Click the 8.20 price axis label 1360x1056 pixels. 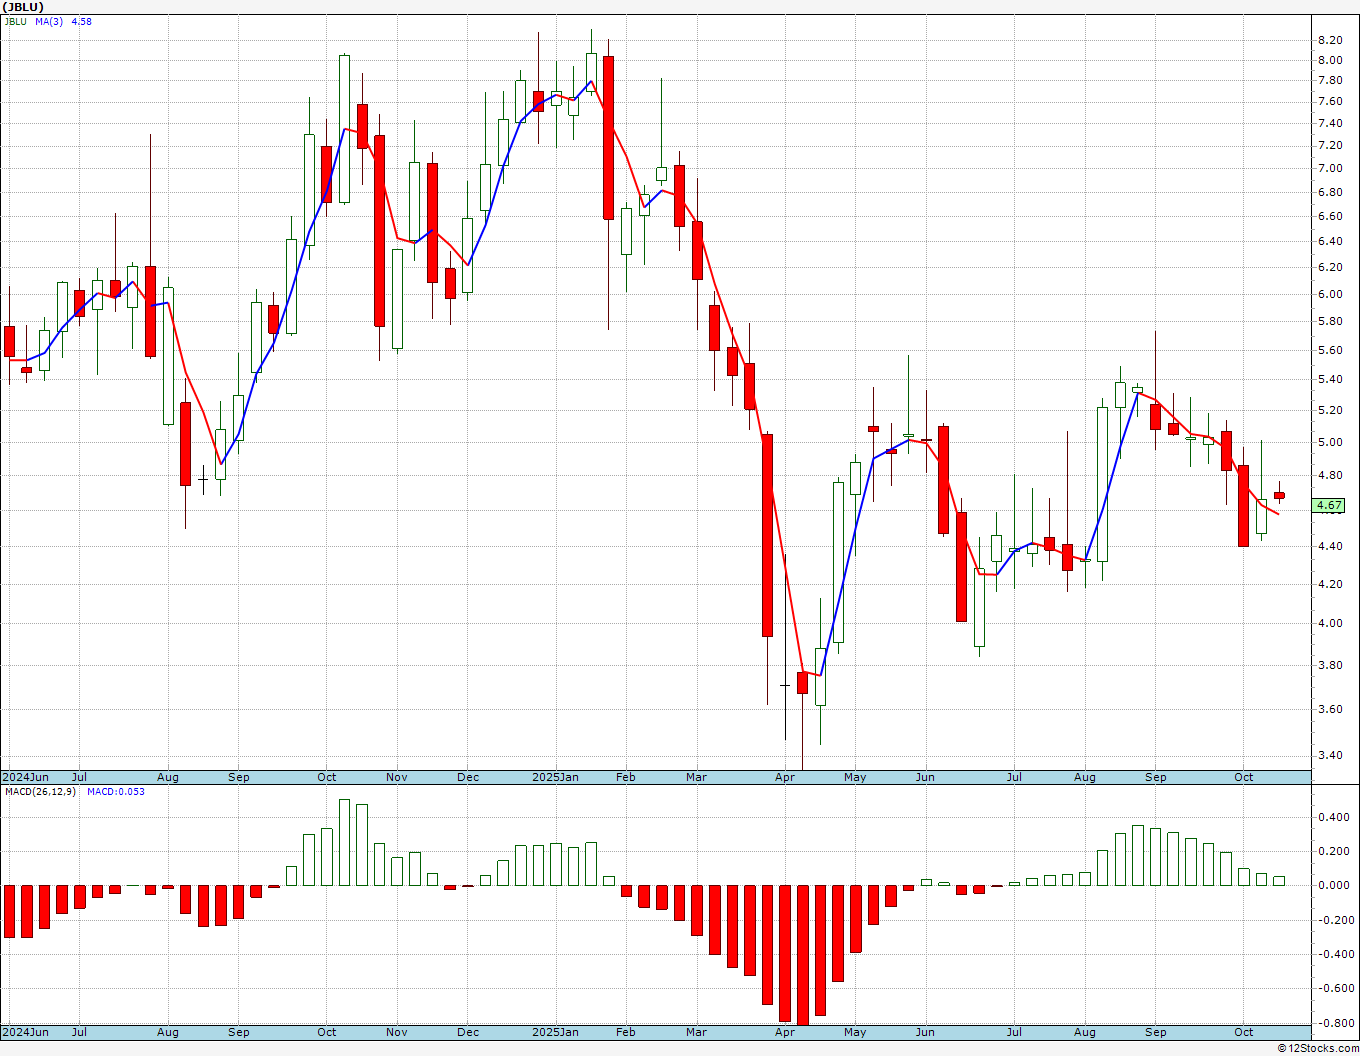click(x=1330, y=40)
